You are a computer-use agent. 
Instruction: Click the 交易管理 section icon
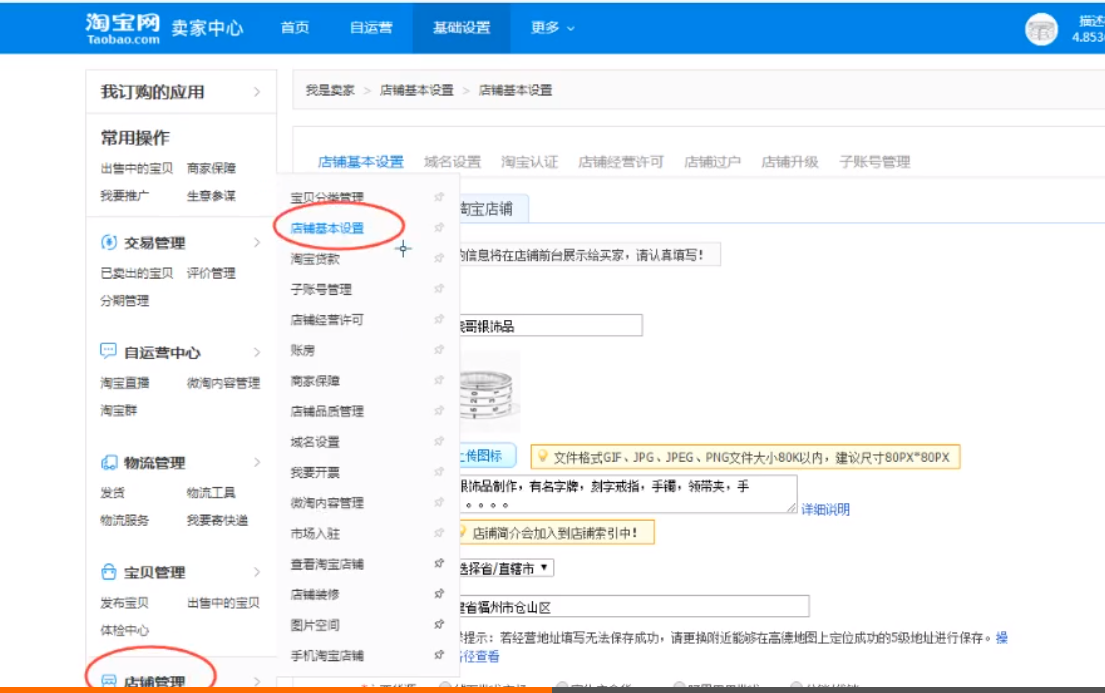coord(109,243)
